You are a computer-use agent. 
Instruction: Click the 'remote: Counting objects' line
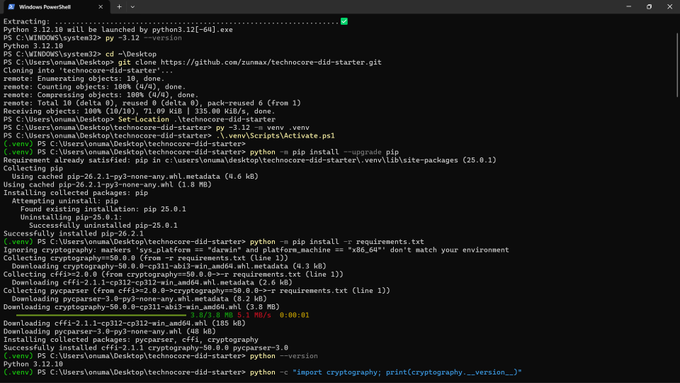(95, 87)
